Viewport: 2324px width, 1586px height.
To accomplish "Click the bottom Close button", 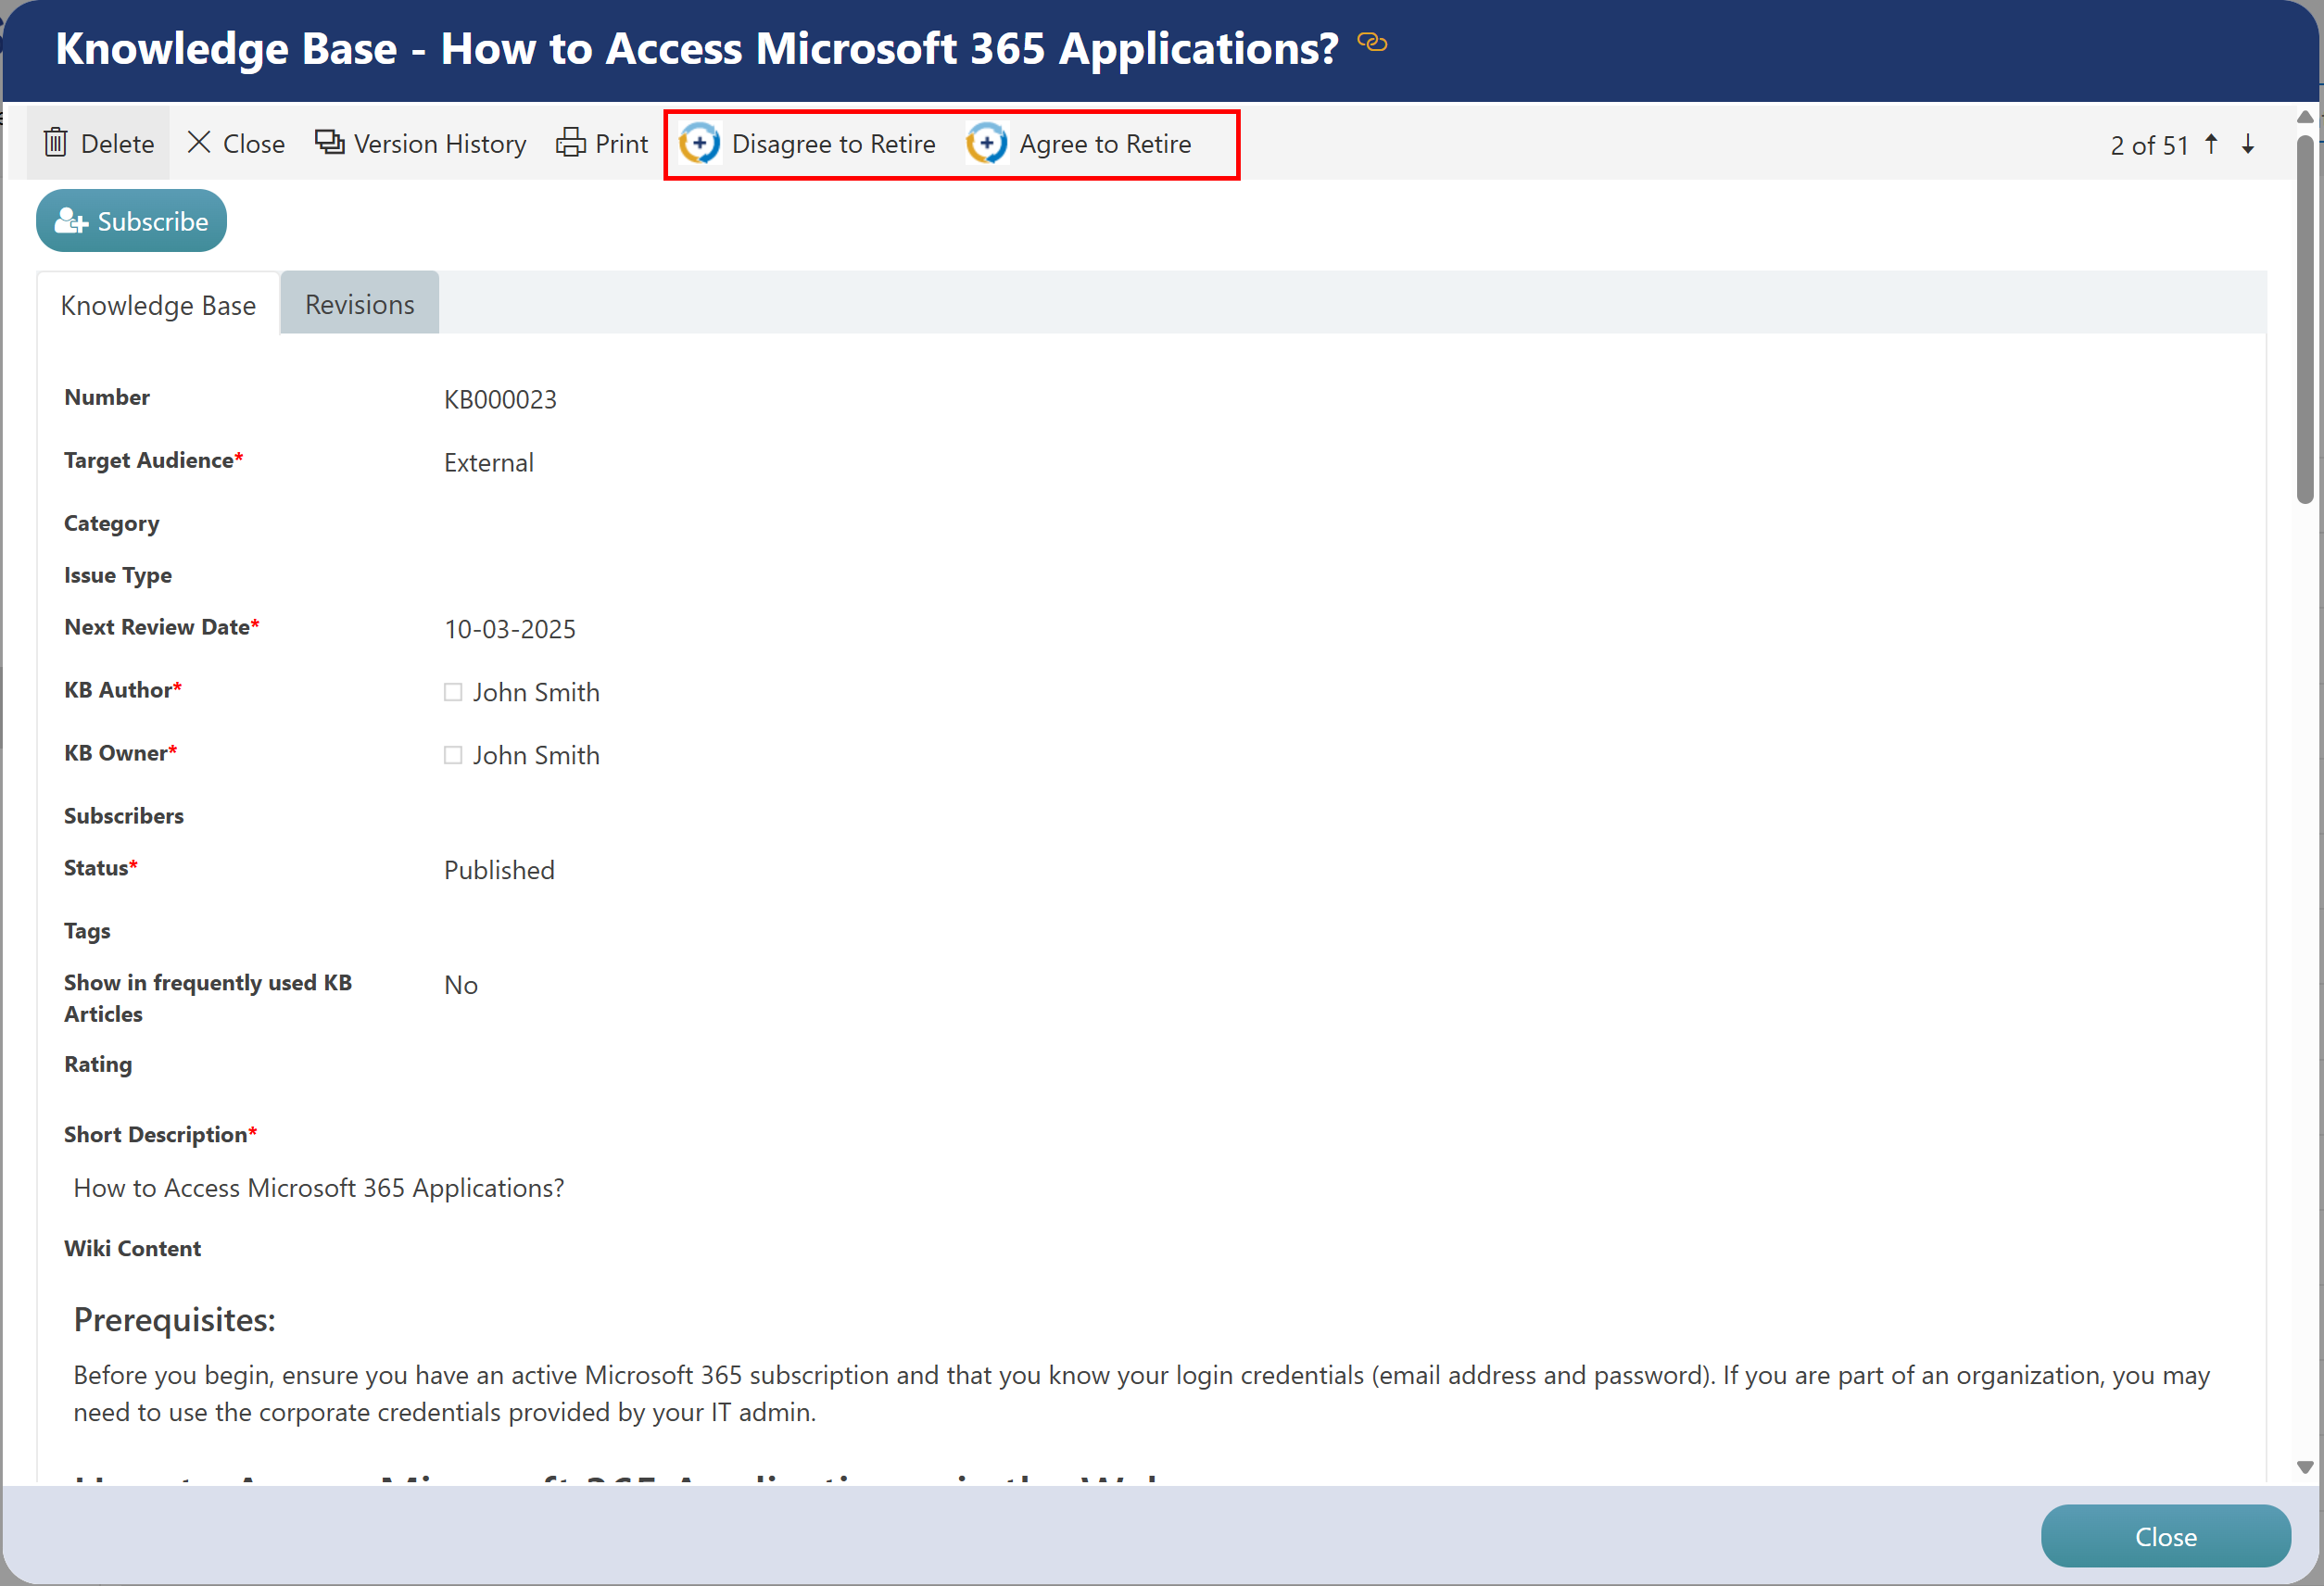I will pyautogui.click(x=2165, y=1536).
